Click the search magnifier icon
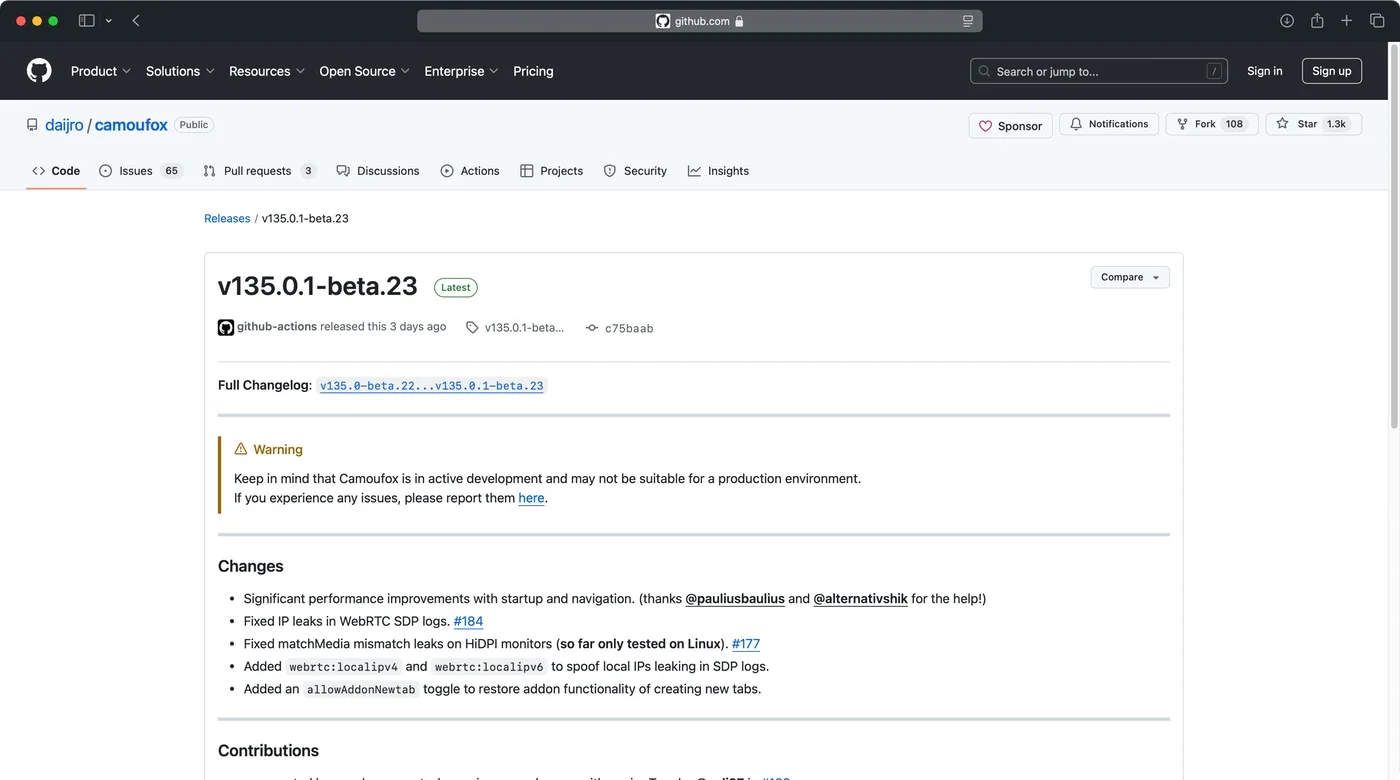This screenshot has width=1400, height=780. point(985,71)
